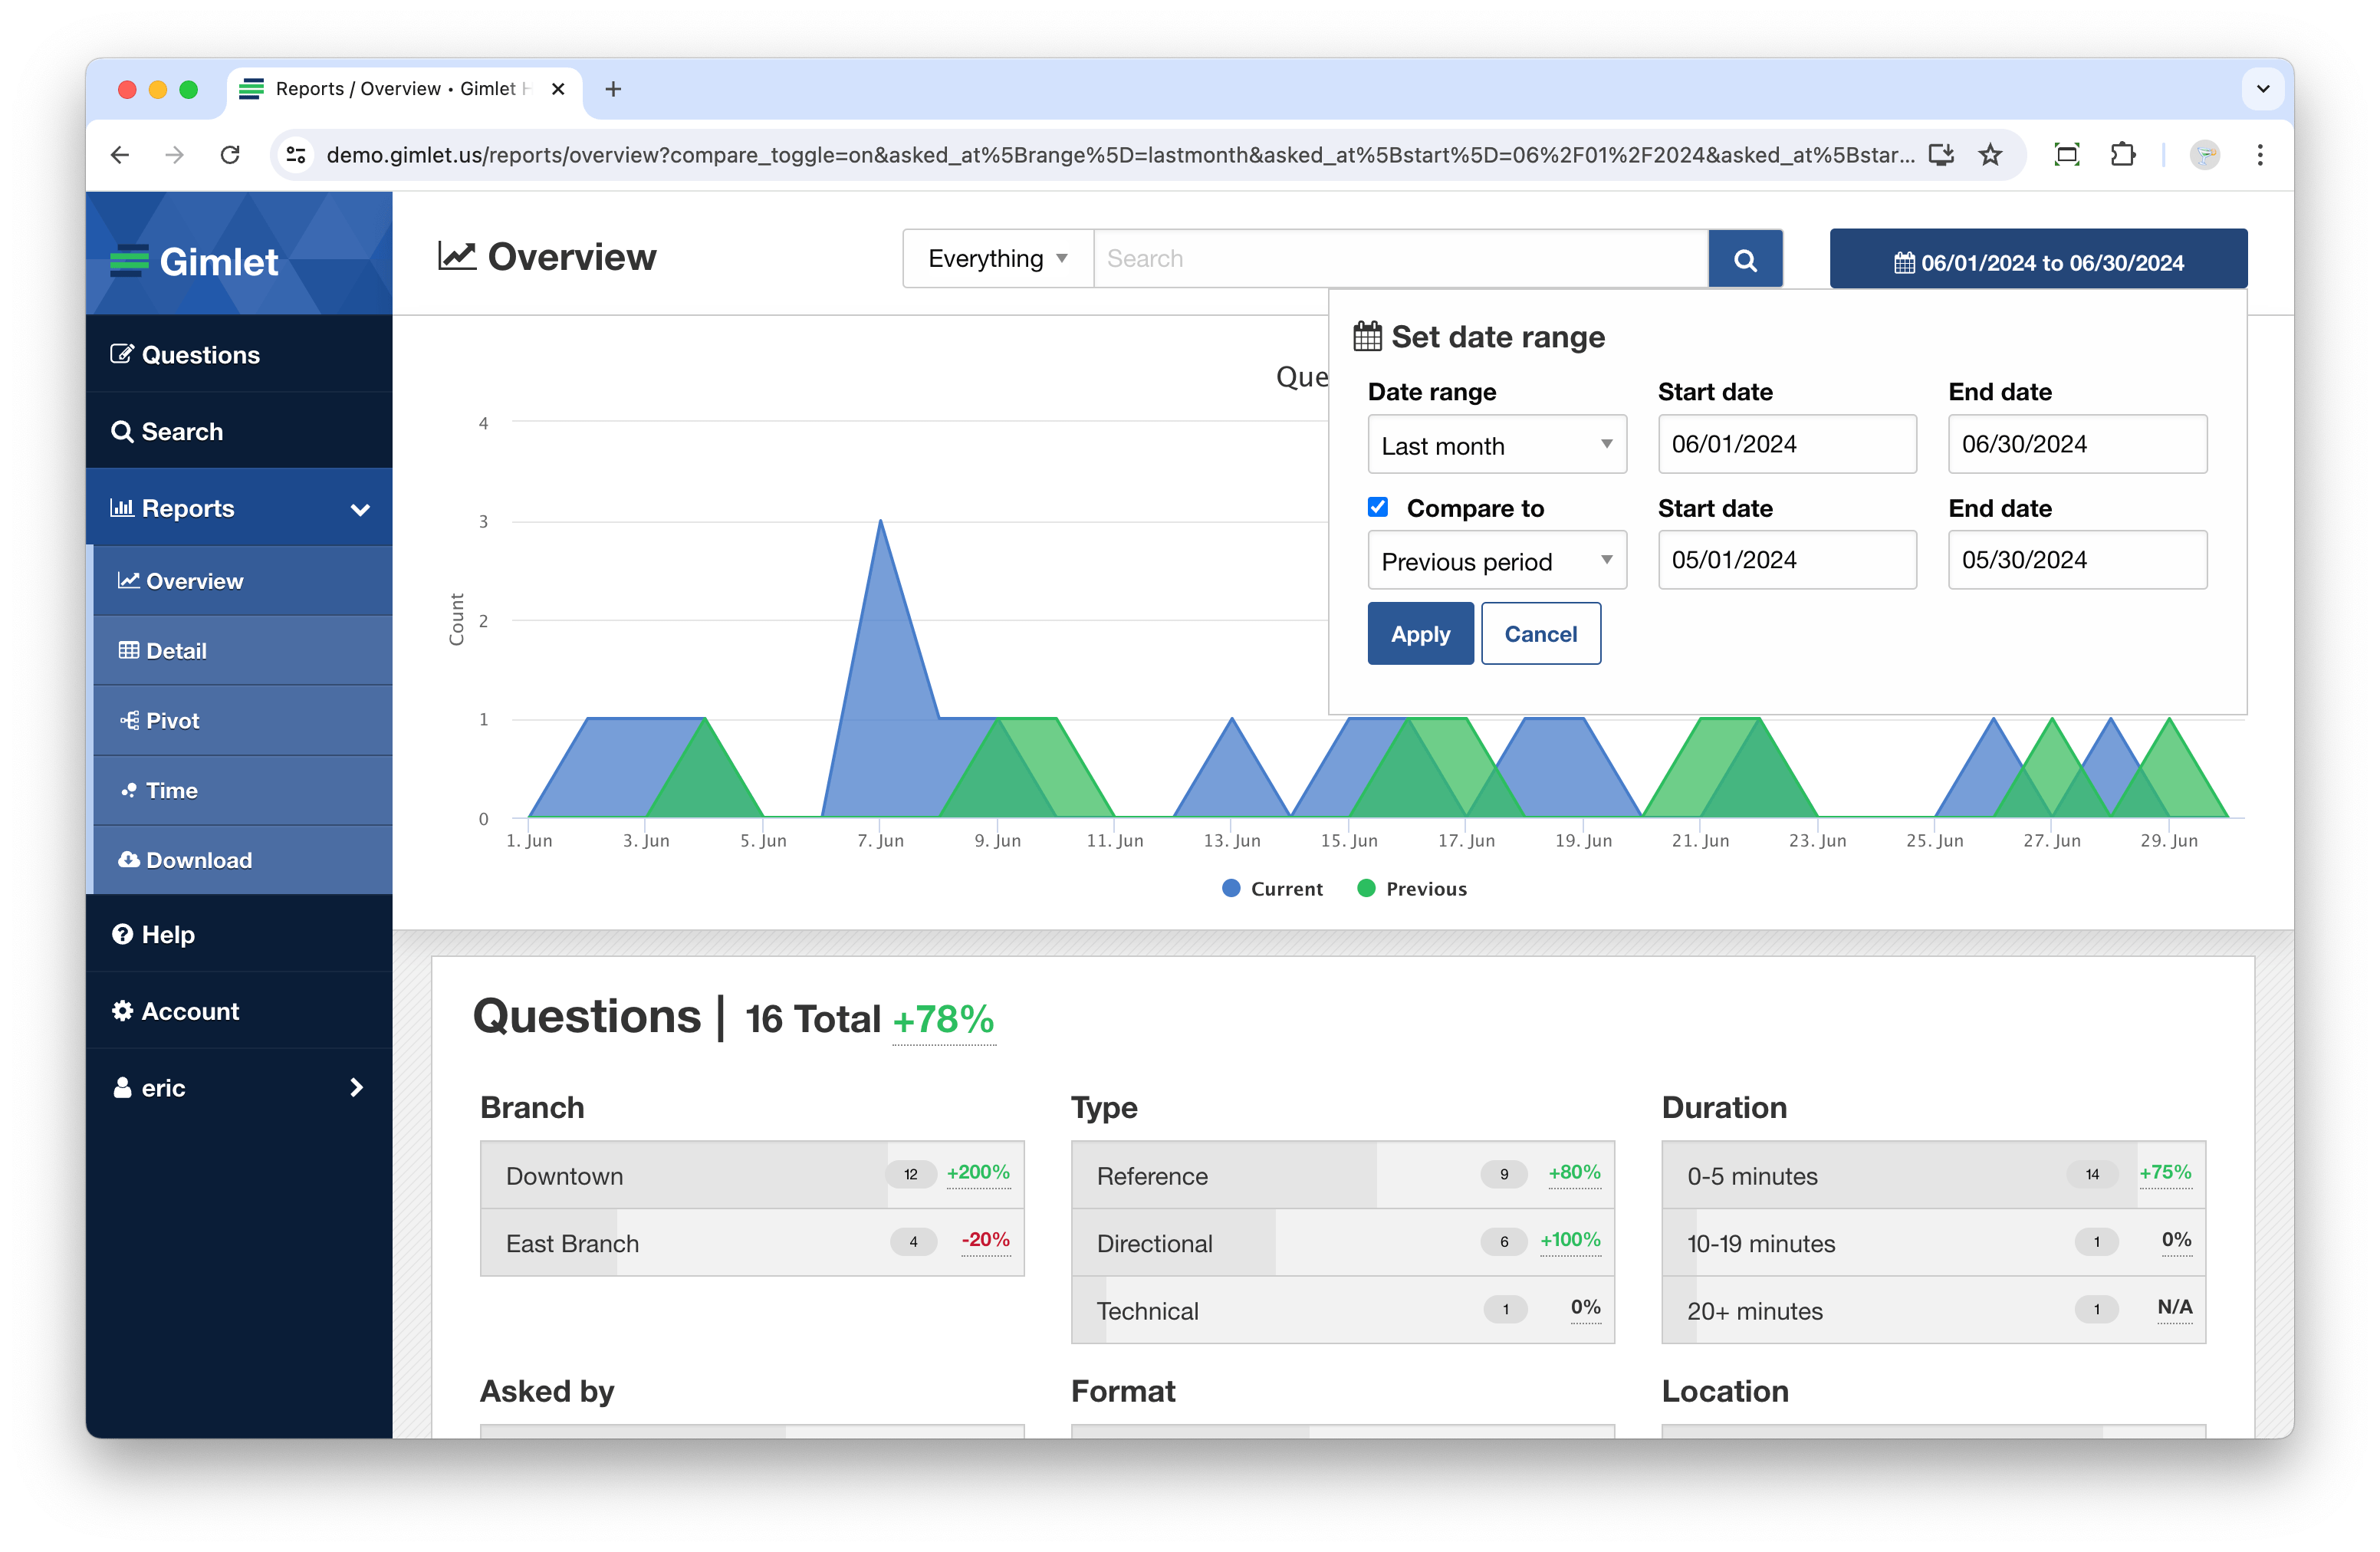Click the 06/01/2024 to 06/30/2024 date button
This screenshot has width=2380, height=1552.
click(x=2038, y=260)
